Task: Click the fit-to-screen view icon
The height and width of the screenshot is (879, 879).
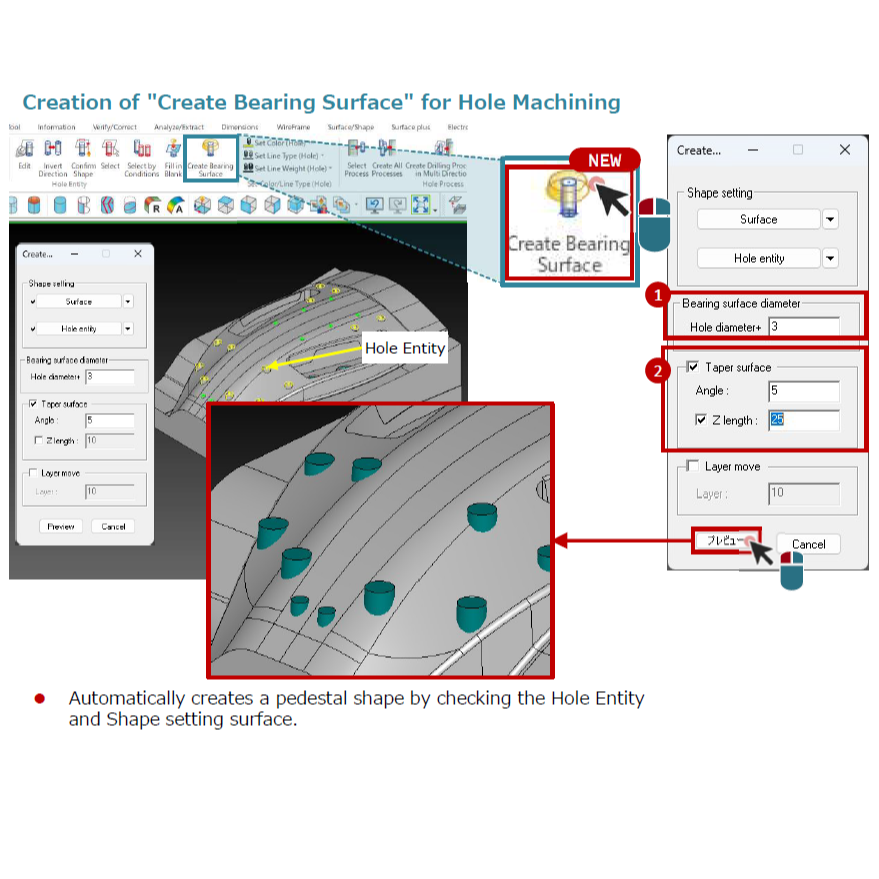Action: [421, 205]
